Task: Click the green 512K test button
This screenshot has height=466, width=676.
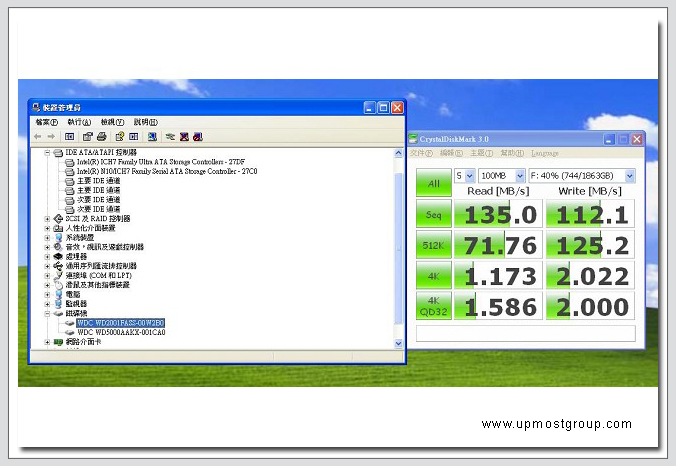Action: pyautogui.click(x=434, y=245)
